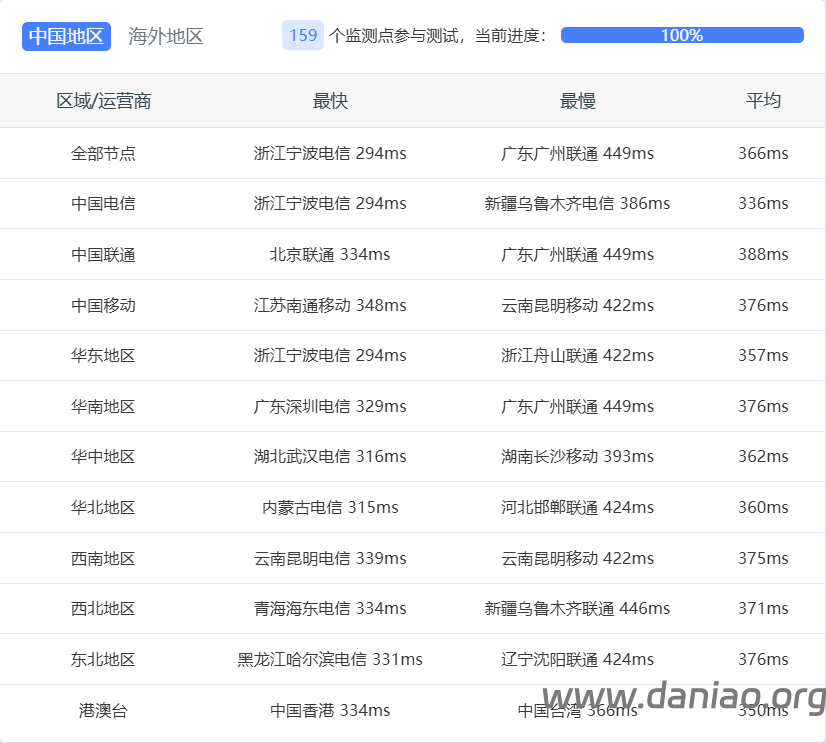The image size is (826, 743).
Task: Switch to the 中国地区 tab
Action: click(66, 36)
